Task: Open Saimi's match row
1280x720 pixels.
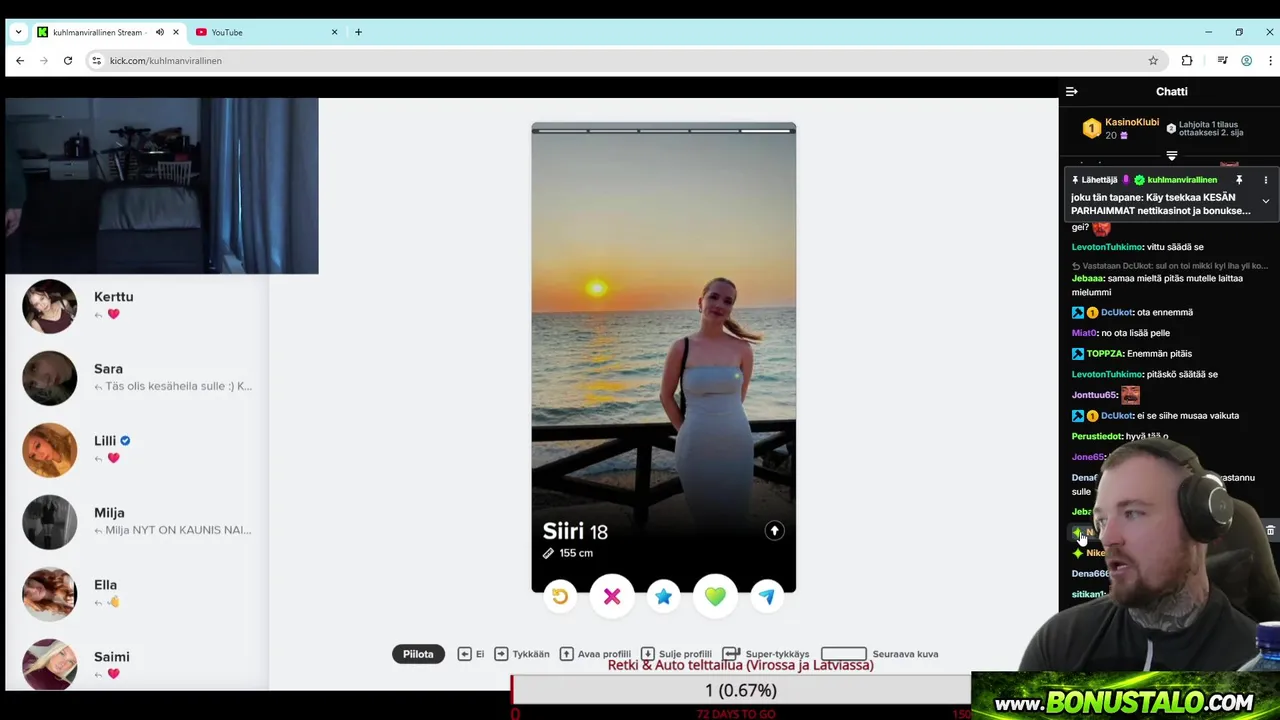Action: point(137,663)
